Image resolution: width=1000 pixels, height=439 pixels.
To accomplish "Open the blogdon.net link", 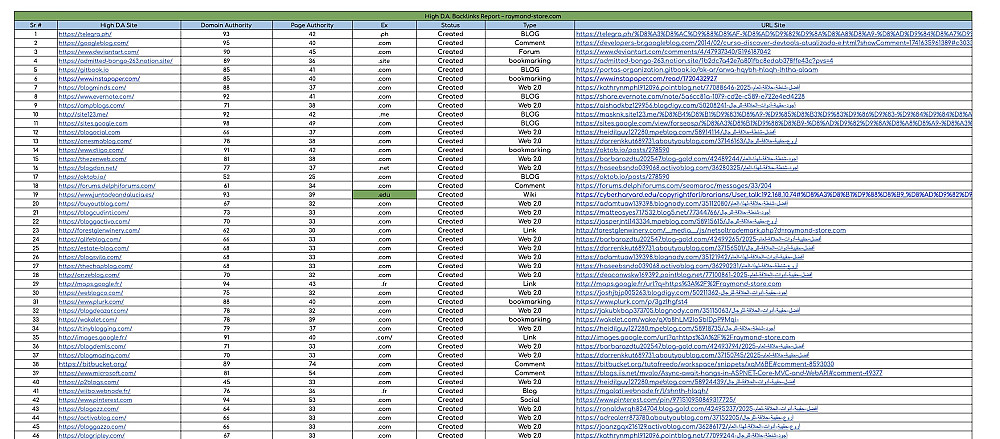I will (x=88, y=168).
